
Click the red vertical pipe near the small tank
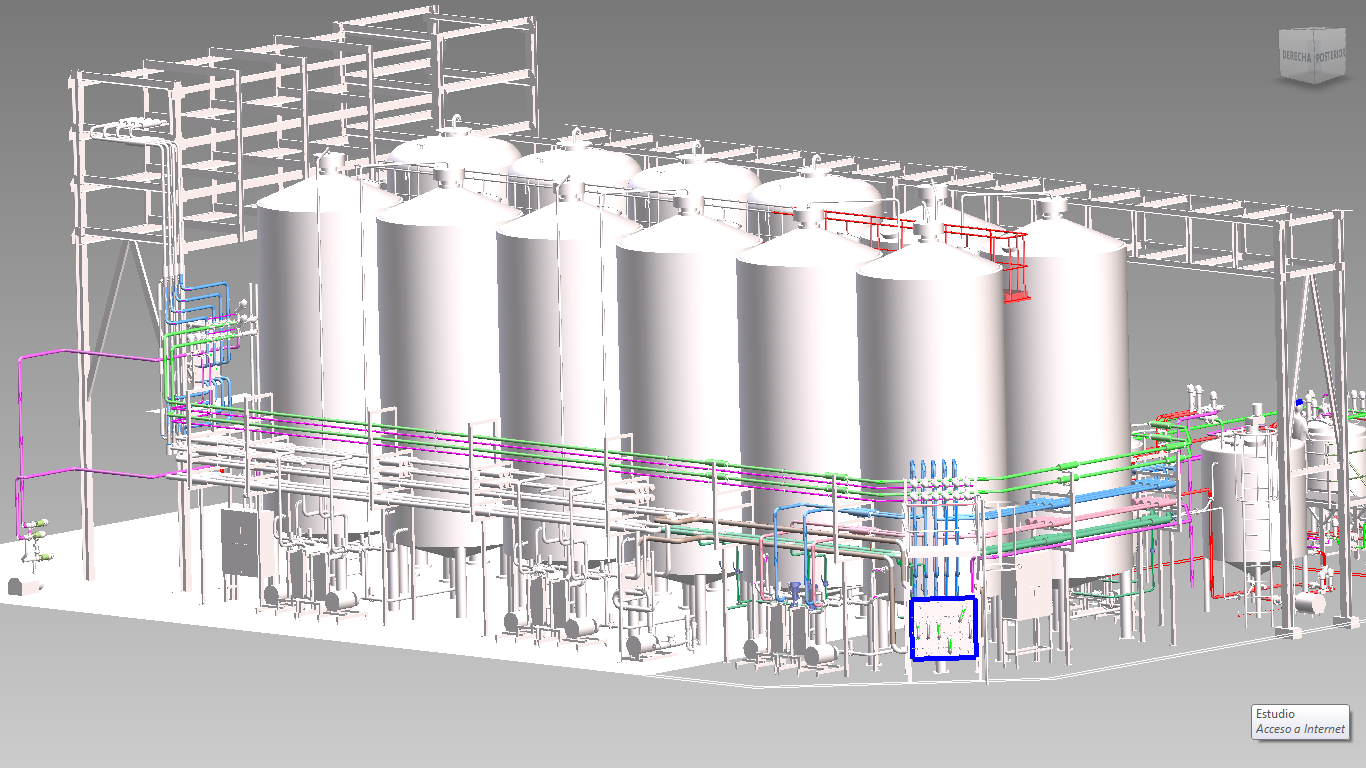point(1211,545)
